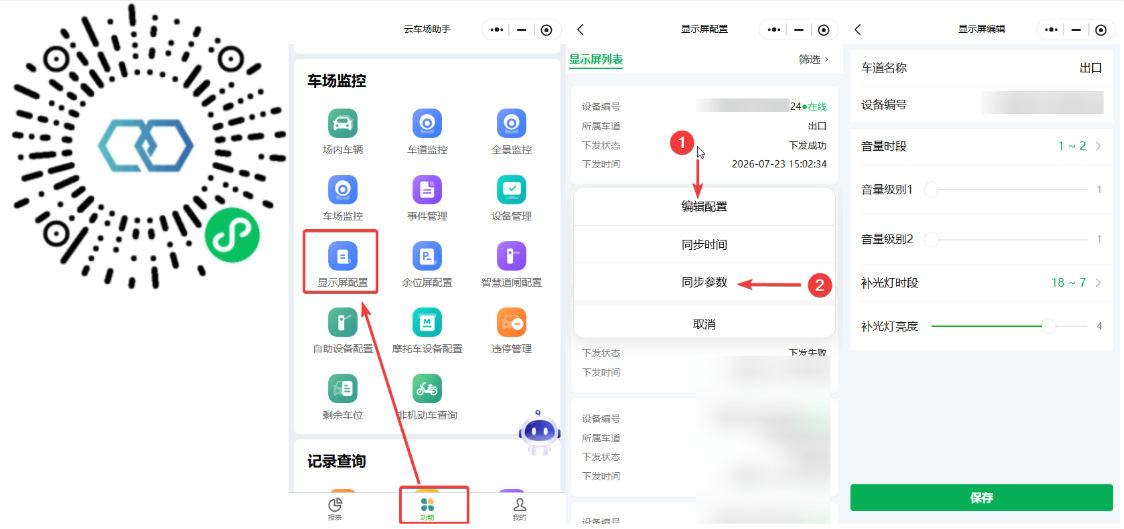
Task: Open the 显示屏配置 icon
Action: tap(343, 256)
